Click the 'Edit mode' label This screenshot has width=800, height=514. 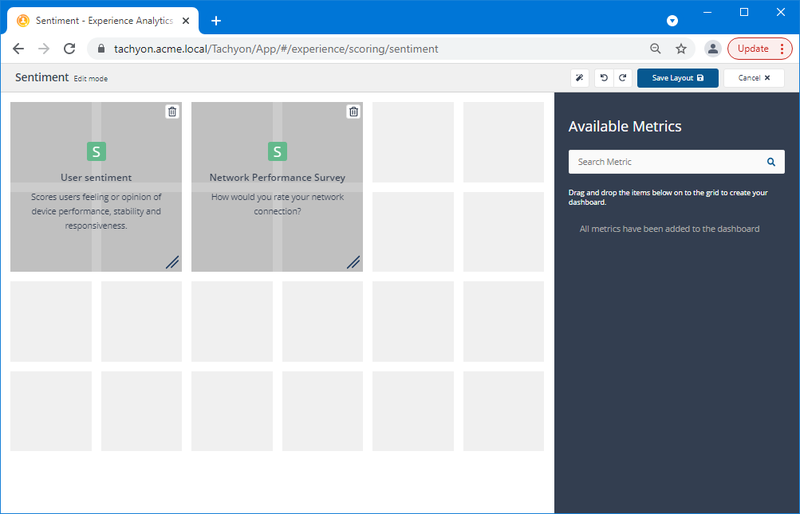tap(91, 79)
